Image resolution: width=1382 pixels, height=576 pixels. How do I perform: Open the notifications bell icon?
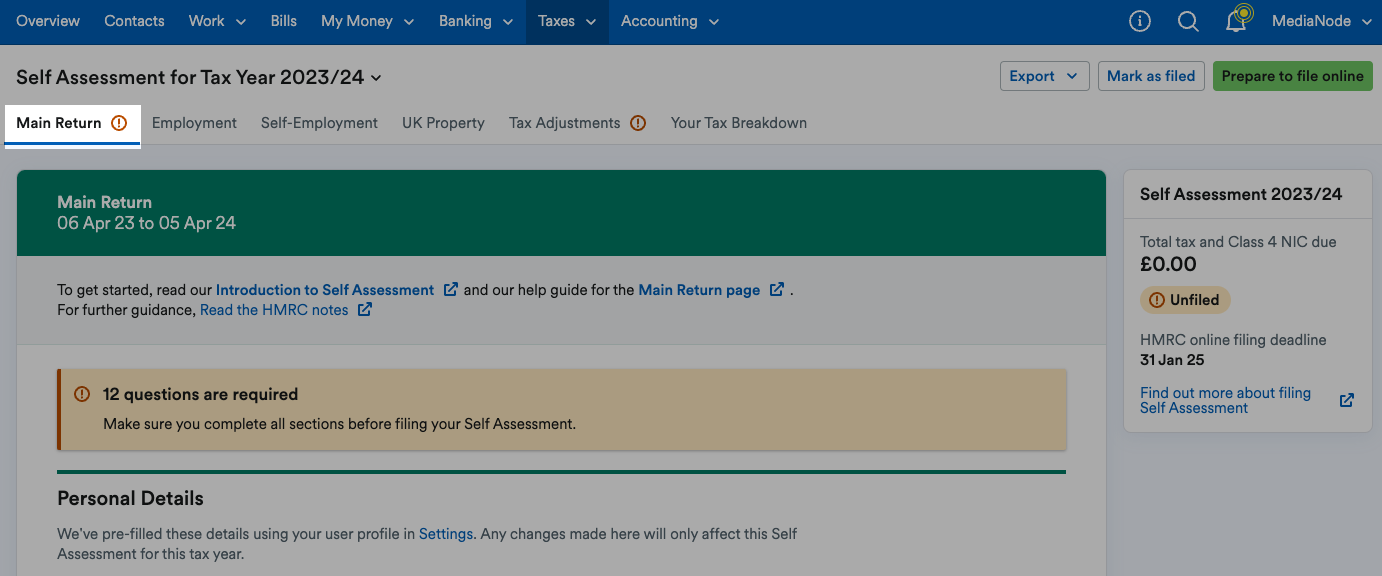1238,19
